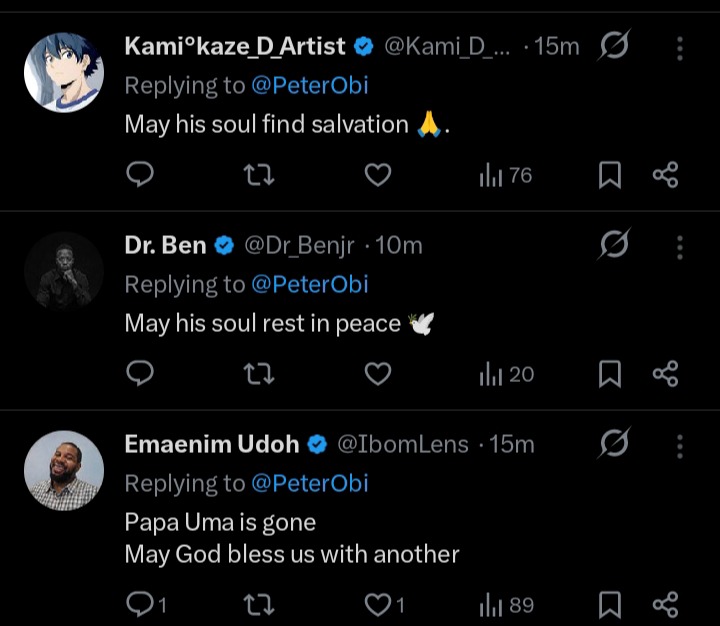The image size is (720, 626).
Task: Retweet Kami°kaze_D_Artist's reply
Action: click(x=260, y=176)
